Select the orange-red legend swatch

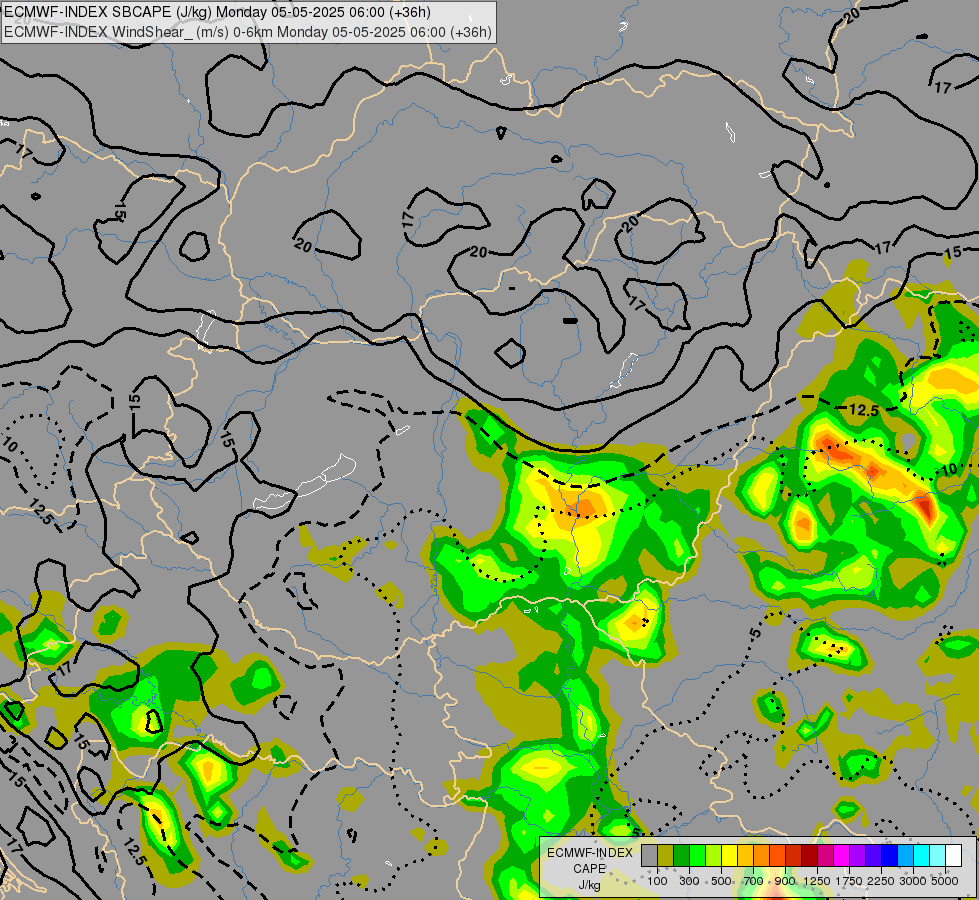tap(777, 855)
